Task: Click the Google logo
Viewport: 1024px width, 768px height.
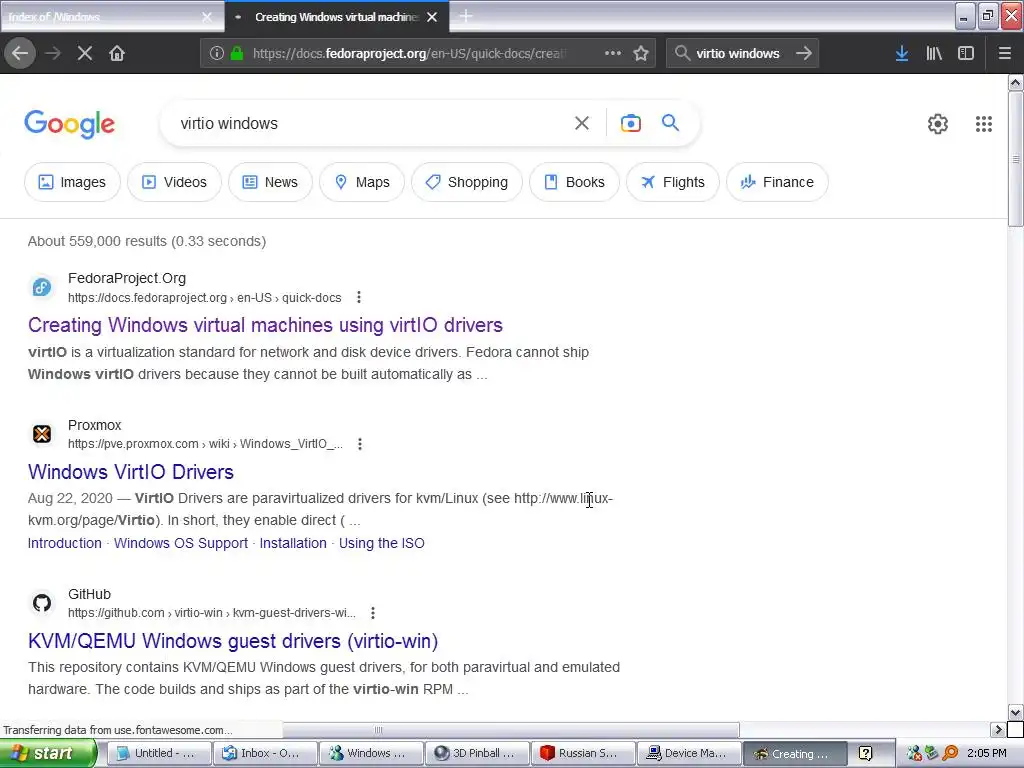Action: click(69, 123)
